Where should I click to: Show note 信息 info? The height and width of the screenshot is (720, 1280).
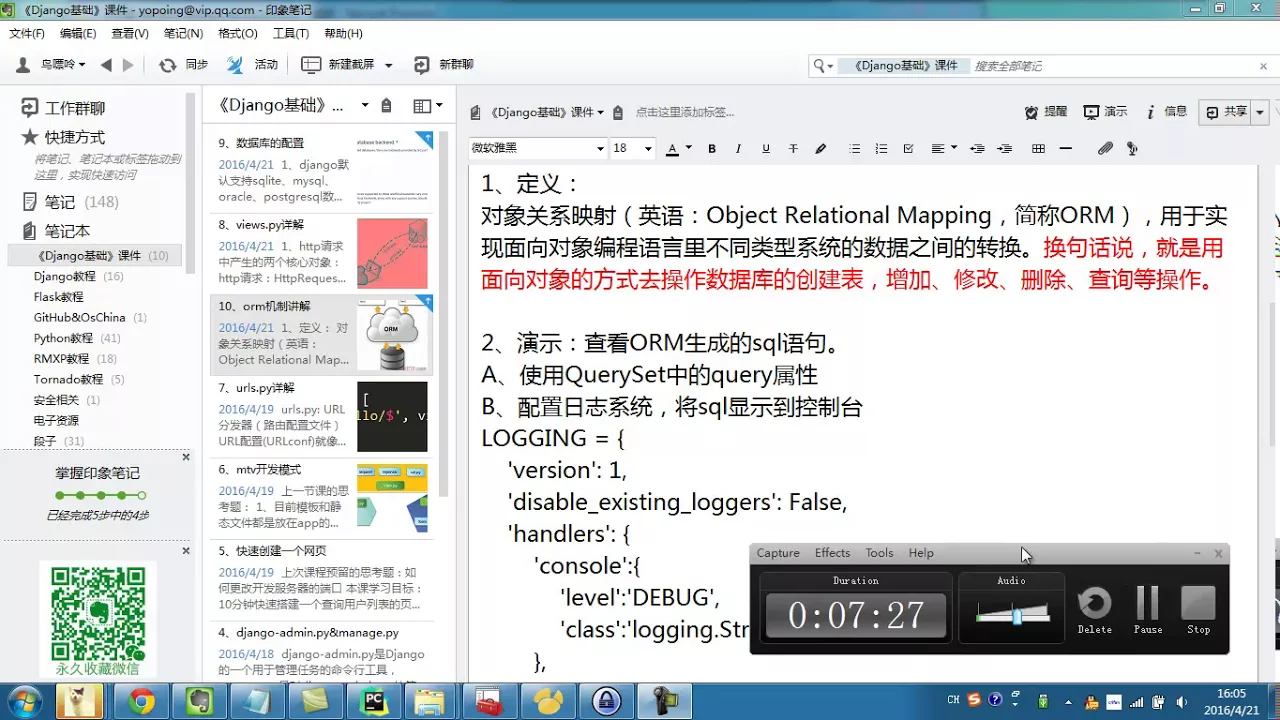click(1166, 112)
